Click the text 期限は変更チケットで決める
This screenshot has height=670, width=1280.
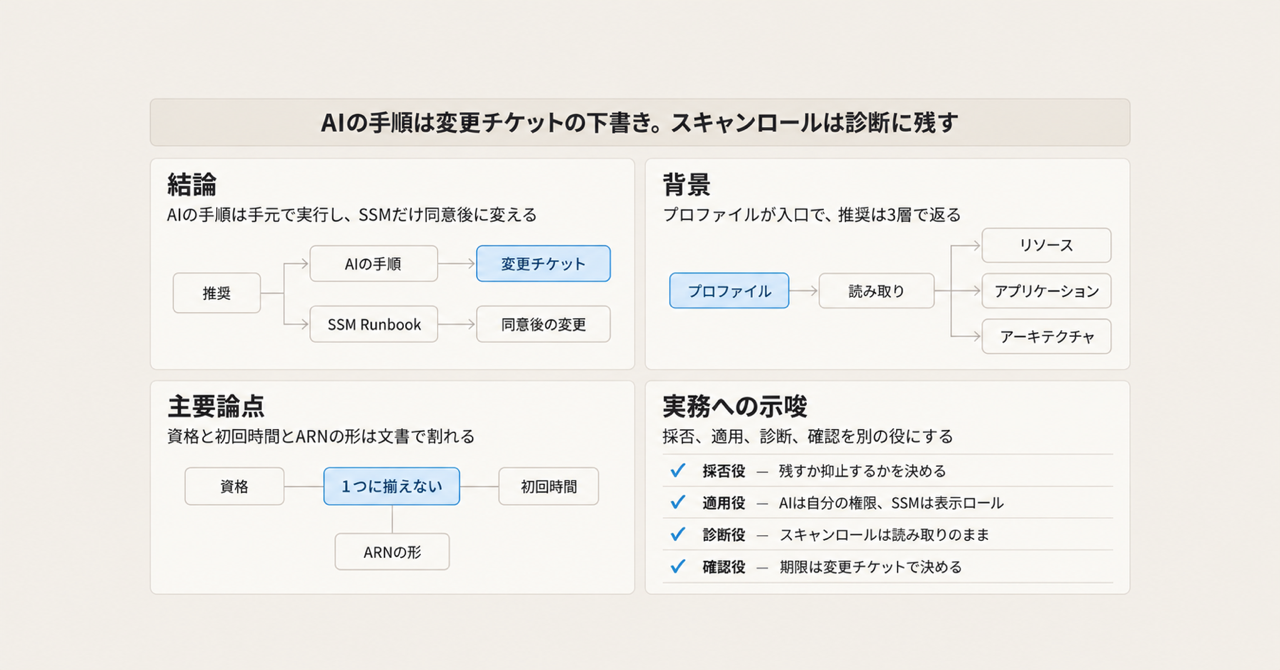pos(870,567)
